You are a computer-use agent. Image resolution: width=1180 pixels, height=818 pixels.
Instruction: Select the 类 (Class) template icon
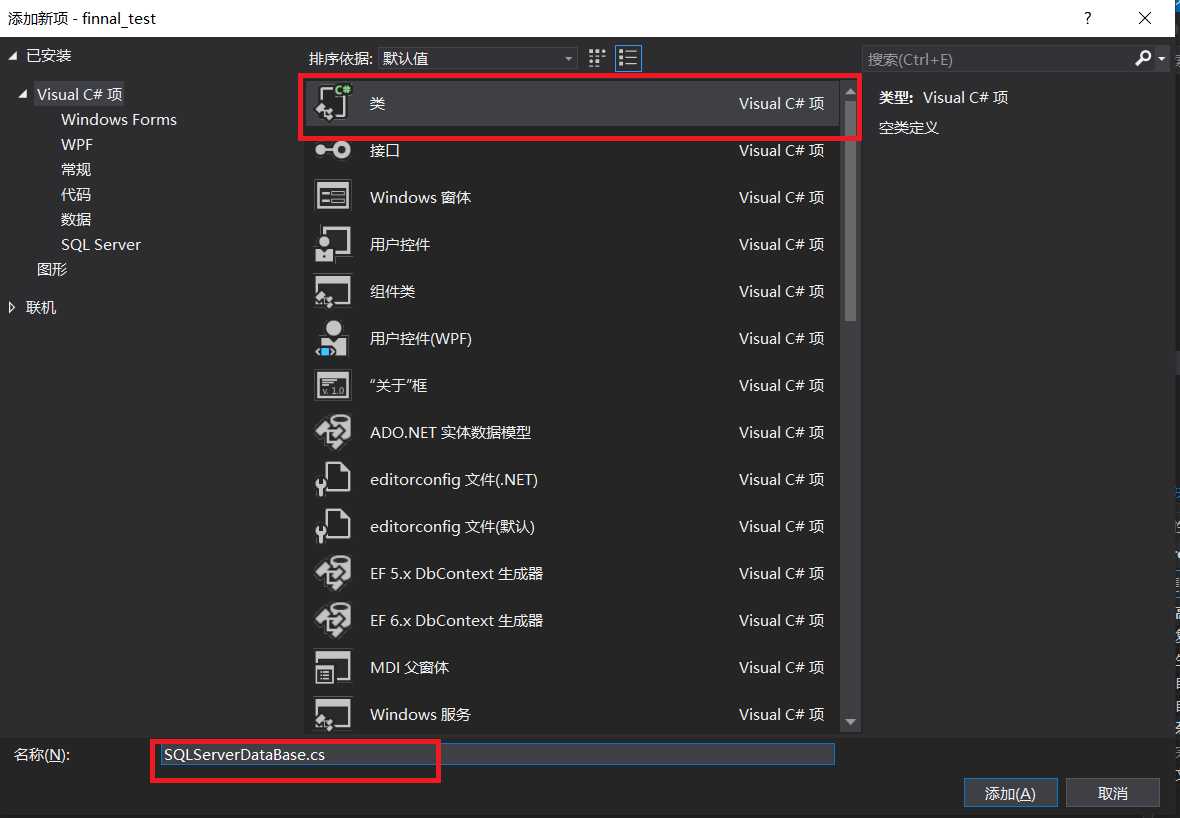(x=333, y=103)
